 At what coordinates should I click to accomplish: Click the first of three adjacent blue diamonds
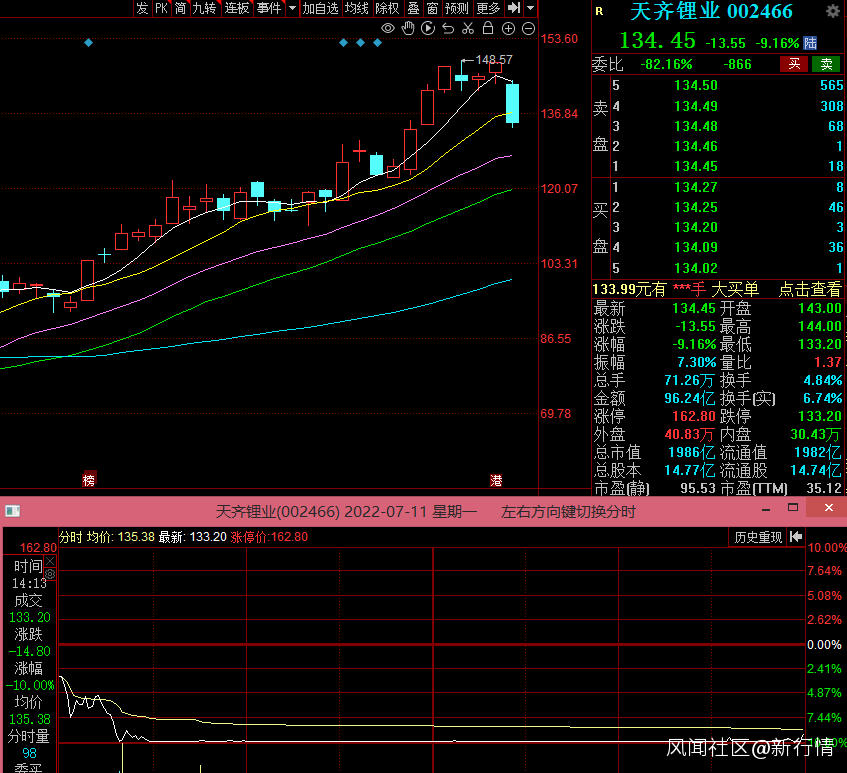(344, 43)
